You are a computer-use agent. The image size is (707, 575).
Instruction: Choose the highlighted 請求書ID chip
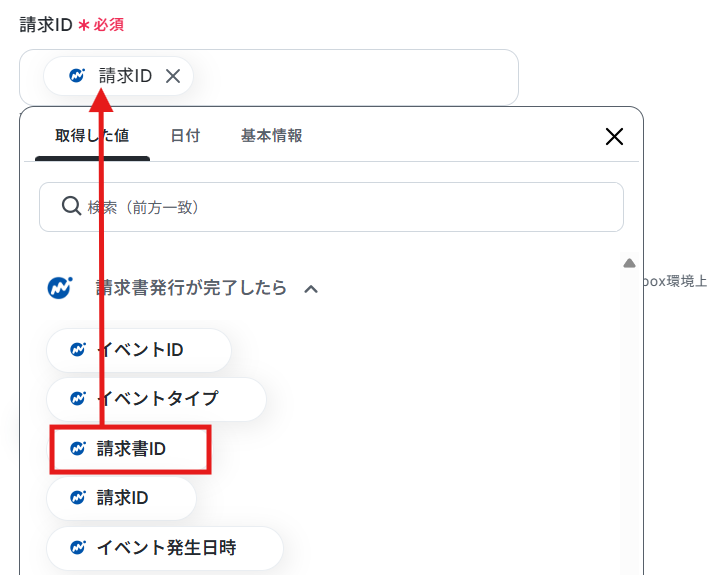click(x=130, y=449)
